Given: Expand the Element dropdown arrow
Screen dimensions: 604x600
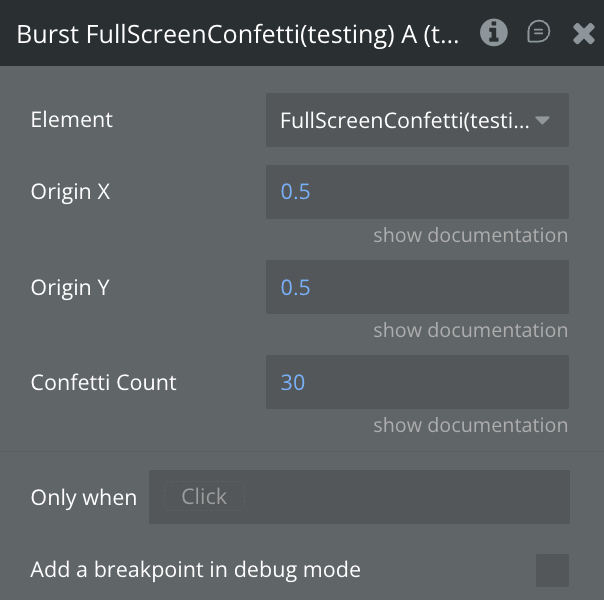Looking at the screenshot, I should coord(543,121).
